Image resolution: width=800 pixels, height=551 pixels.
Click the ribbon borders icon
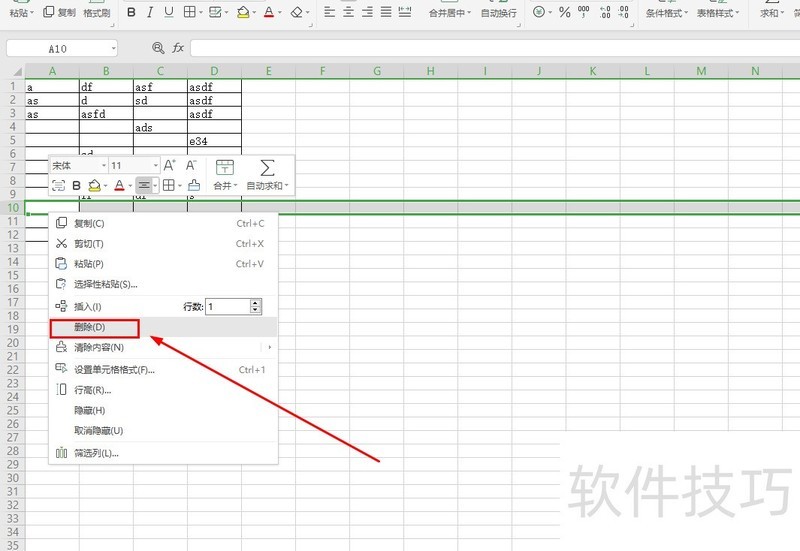[x=190, y=12]
